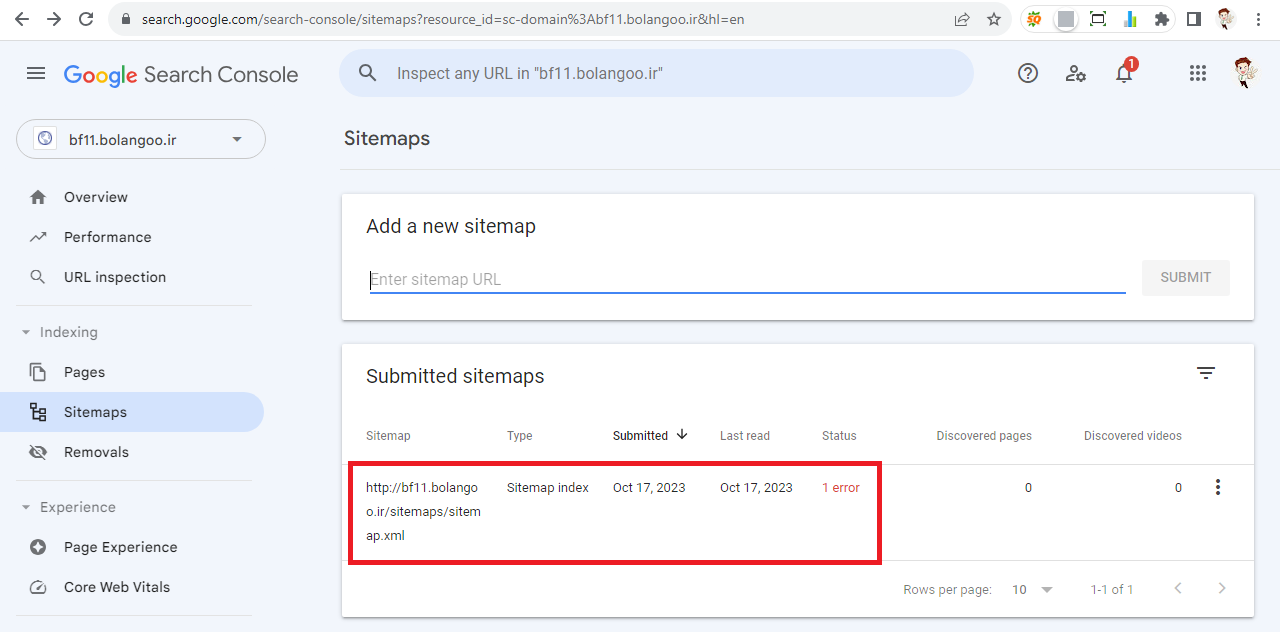The image size is (1280, 632).
Task: Open the bar chart extension icon
Action: (x=1130, y=19)
